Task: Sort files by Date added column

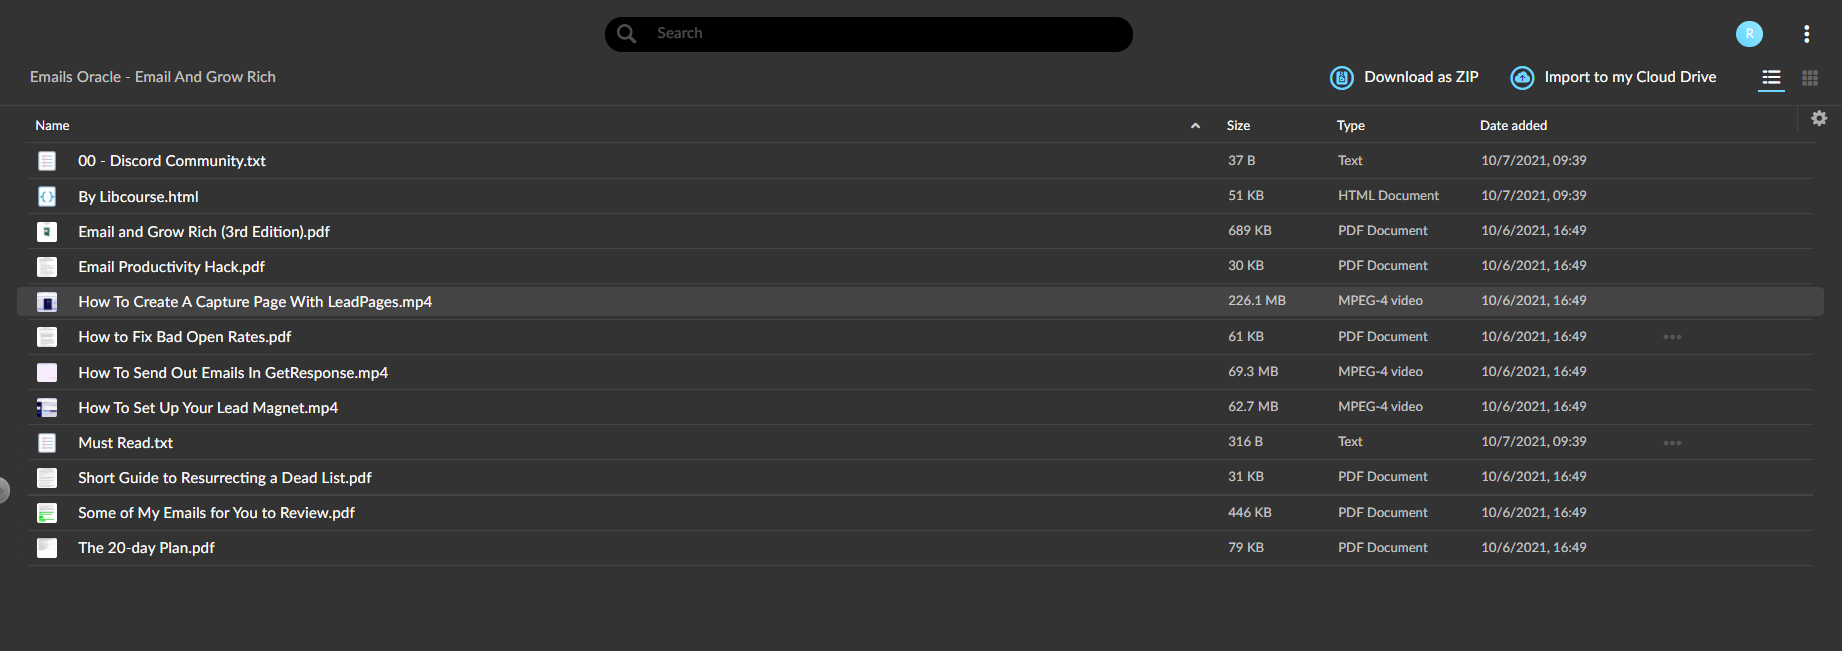Action: [x=1513, y=126]
